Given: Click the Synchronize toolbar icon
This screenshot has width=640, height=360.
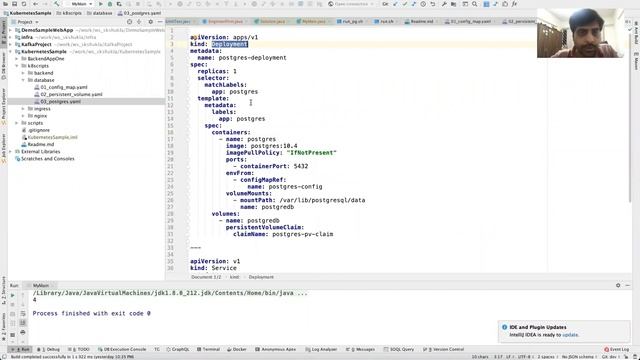Looking at the screenshot, I should coord(24,4).
